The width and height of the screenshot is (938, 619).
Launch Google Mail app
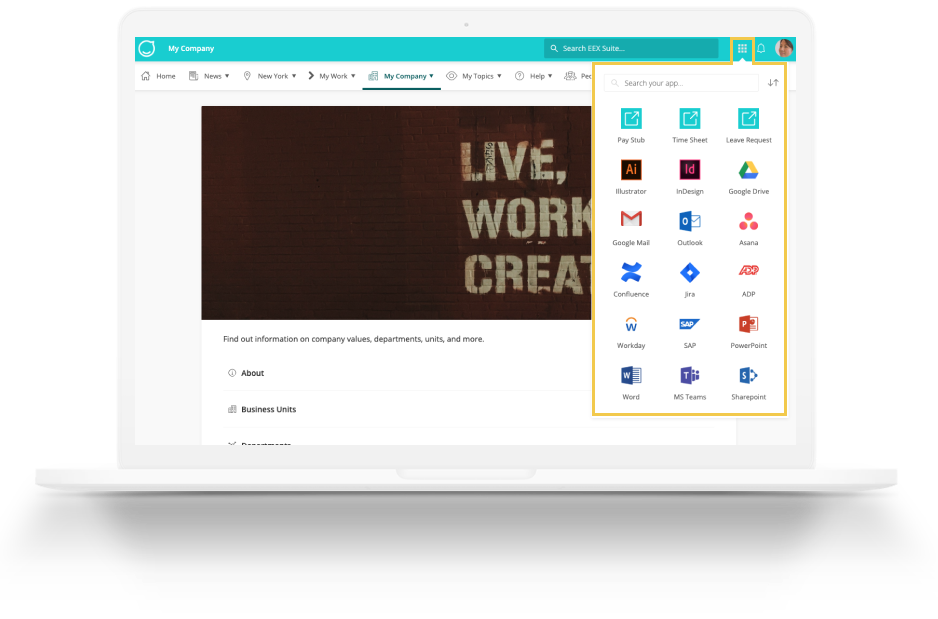coord(631,219)
